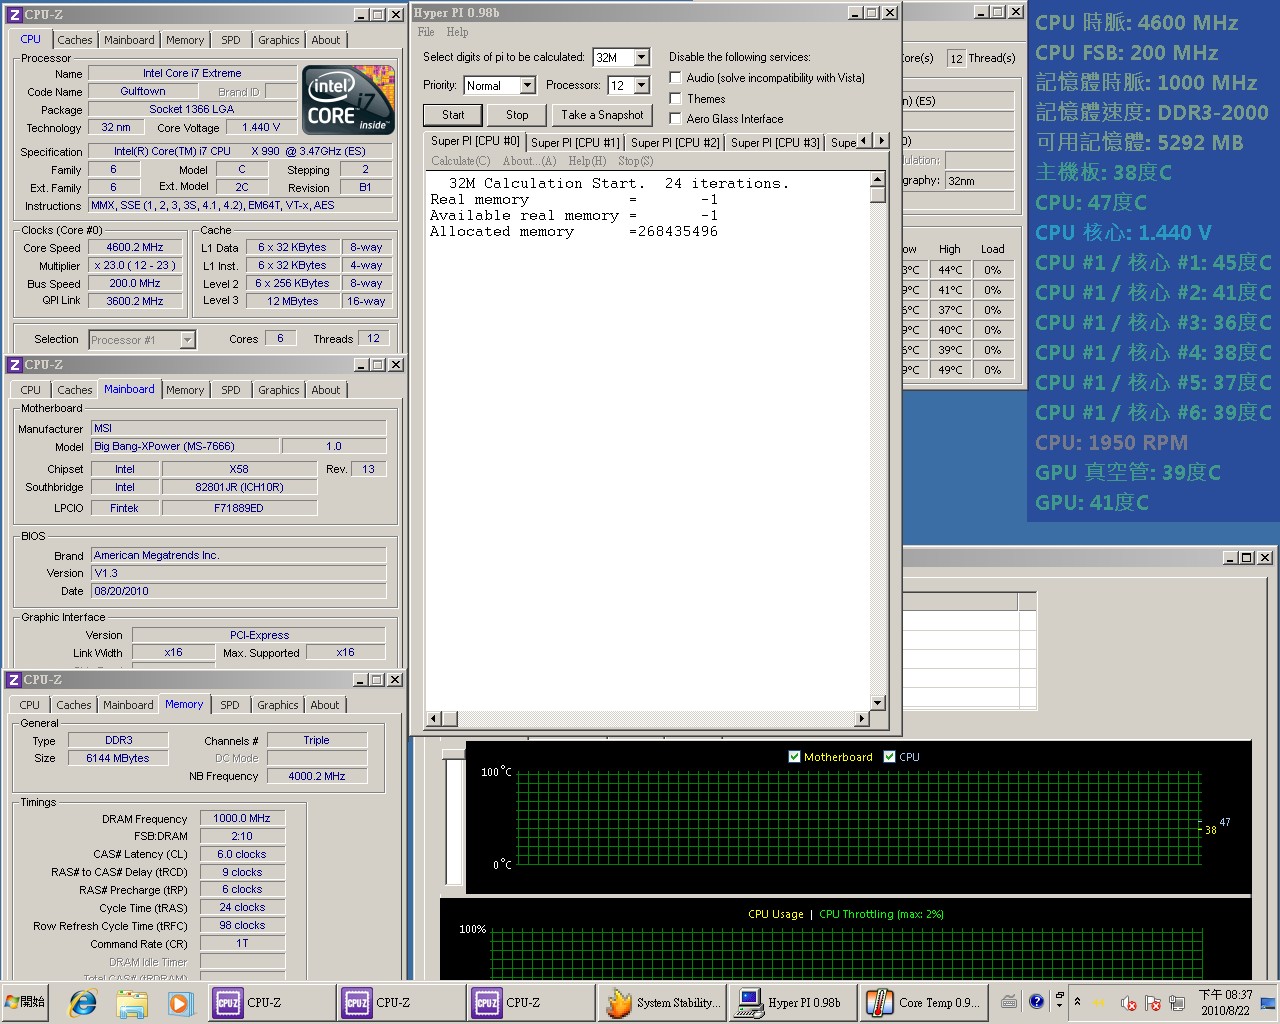Viewport: 1280px width, 1024px height.
Task: Click the Hyper PI output scrollbar up arrow
Action: point(878,180)
